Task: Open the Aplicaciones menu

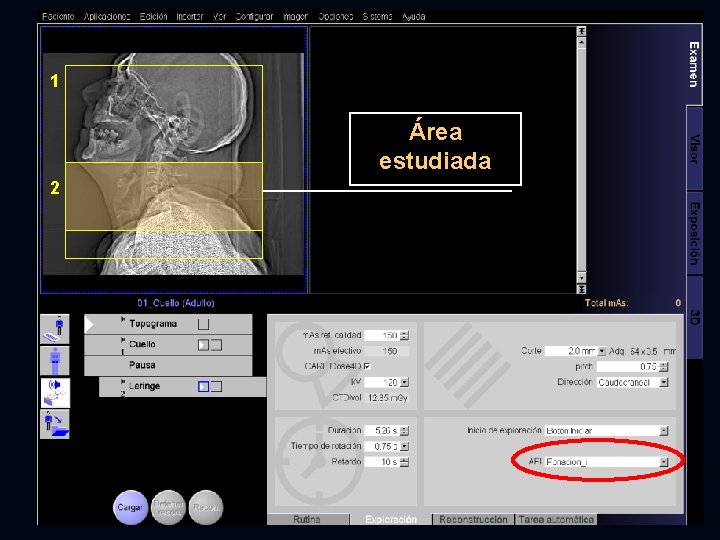Action: tap(107, 17)
